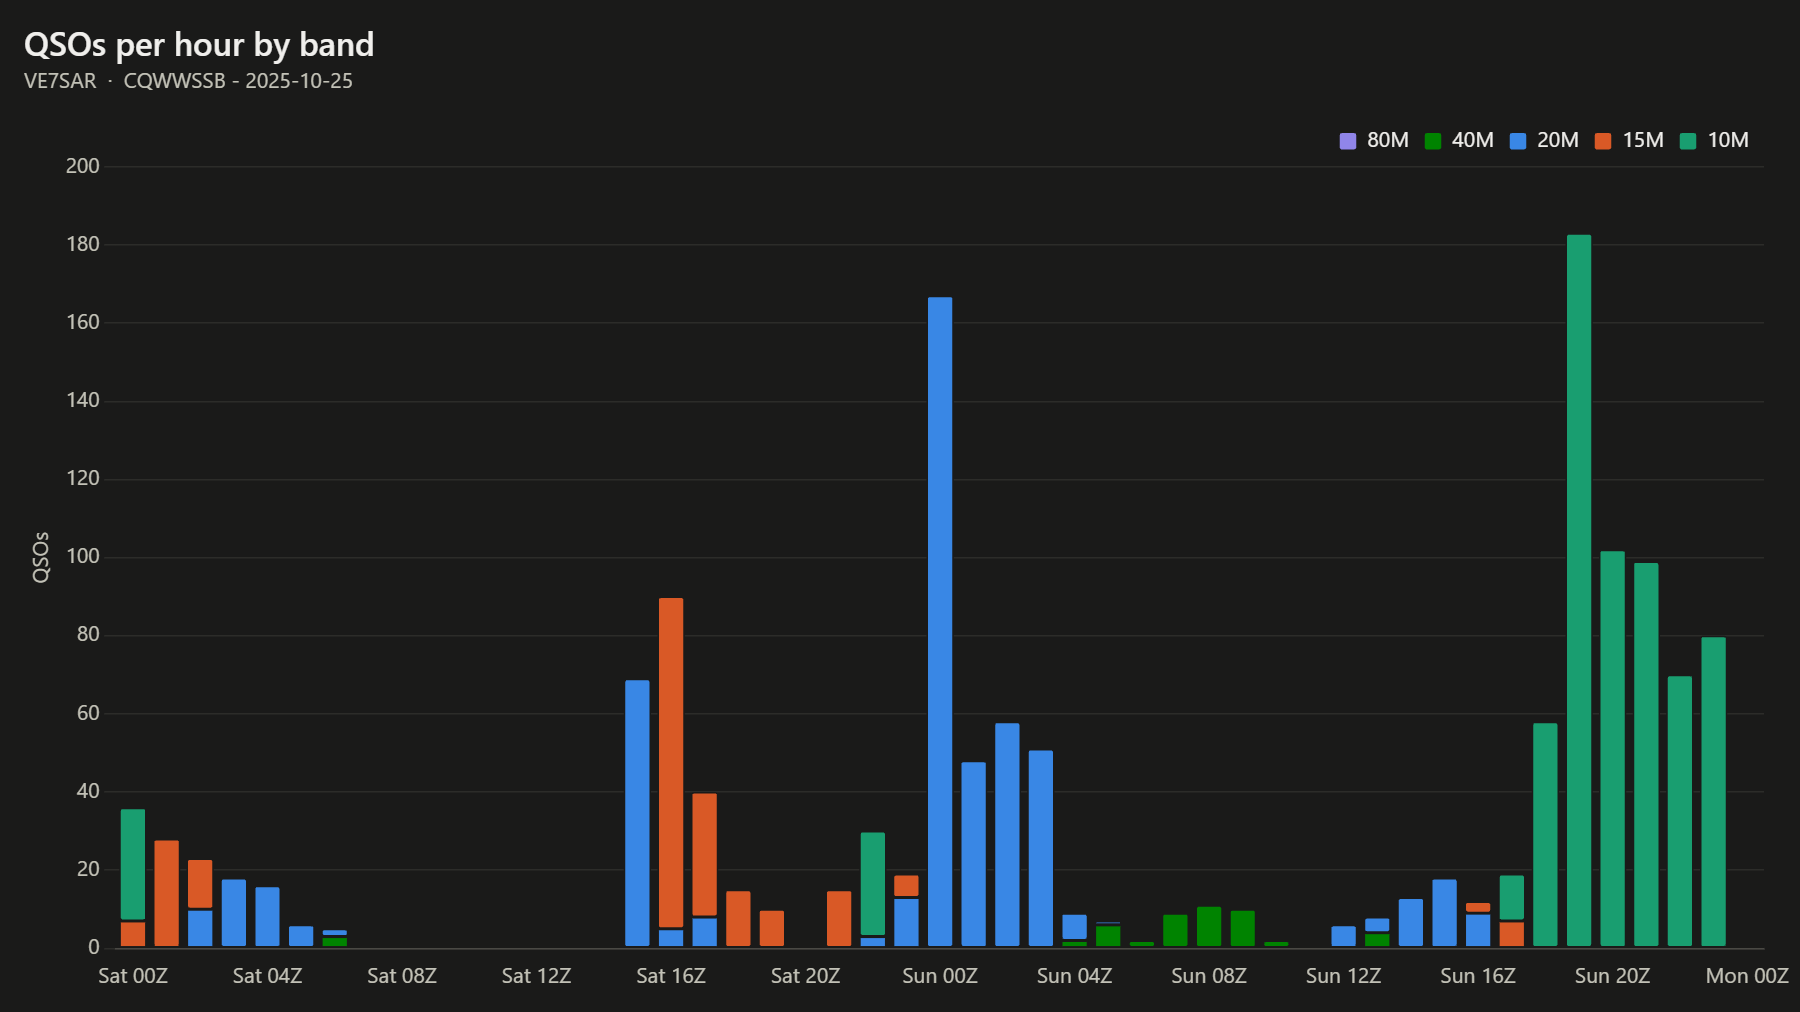This screenshot has height=1012, width=1800.
Task: Click the 'QSOs per hour by band' title
Action: coord(199,45)
